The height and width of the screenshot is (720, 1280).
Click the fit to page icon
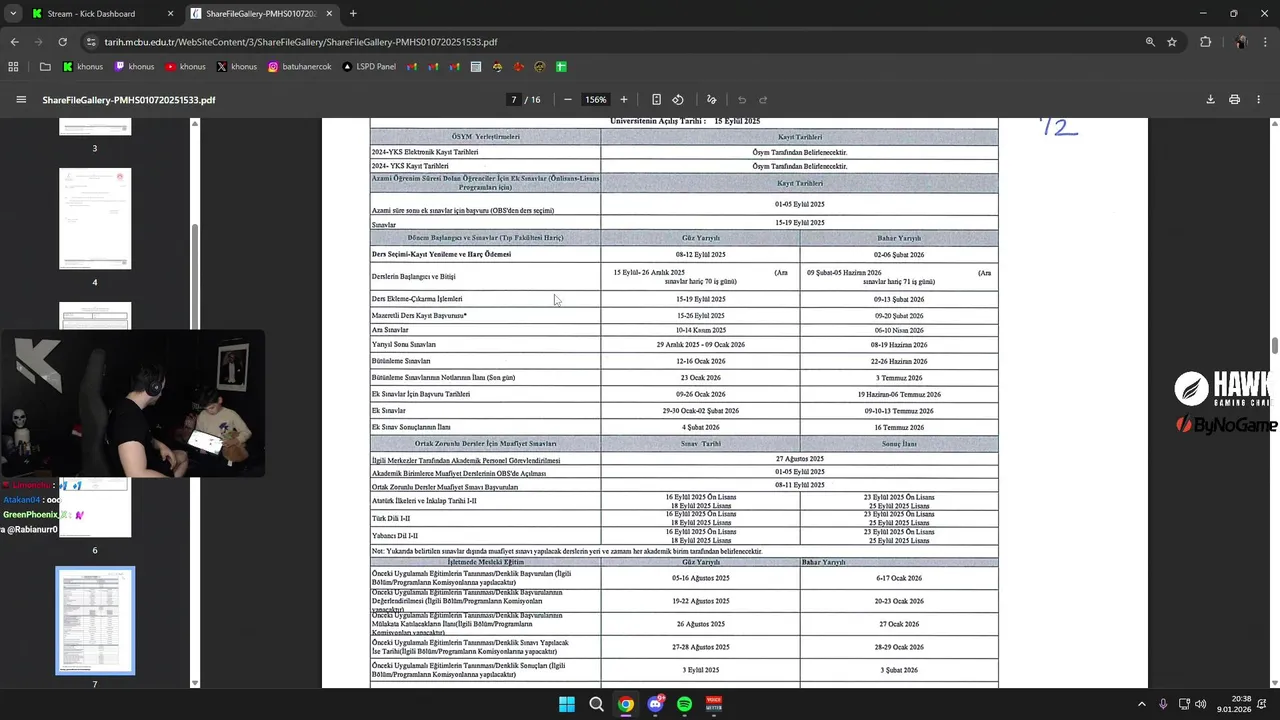[x=656, y=100]
